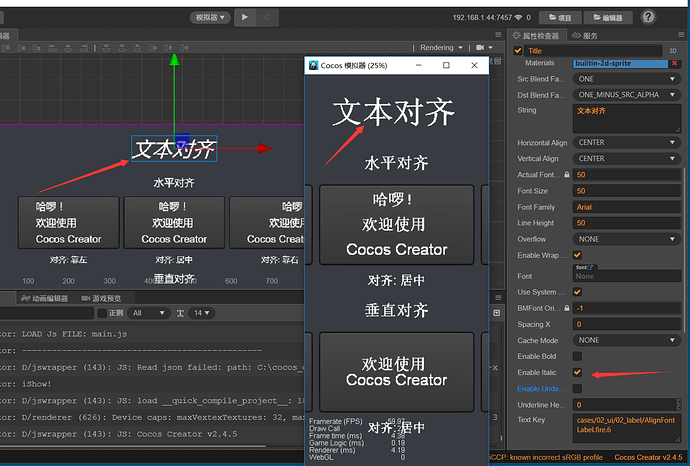This screenshot has height=466, width=690.
Task: Open the camera dropdown in scene toolbar
Action: click(484, 48)
